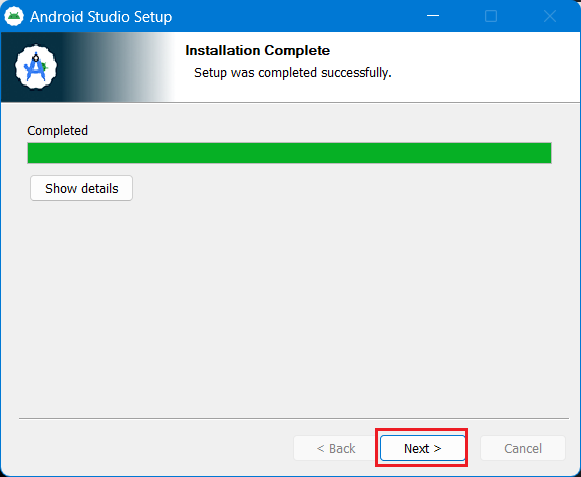The height and width of the screenshot is (477, 581).
Task: Click the greyed-out close X icon
Action: pos(550,16)
